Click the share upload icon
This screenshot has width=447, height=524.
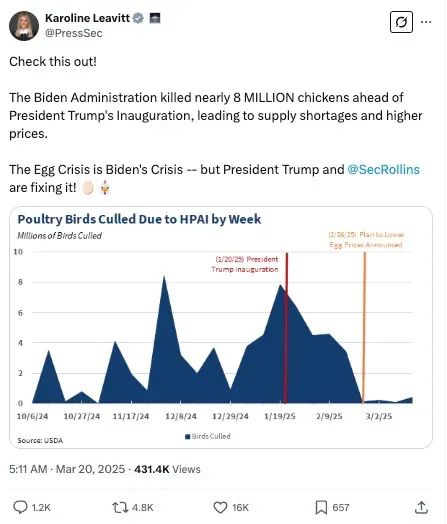point(421,507)
